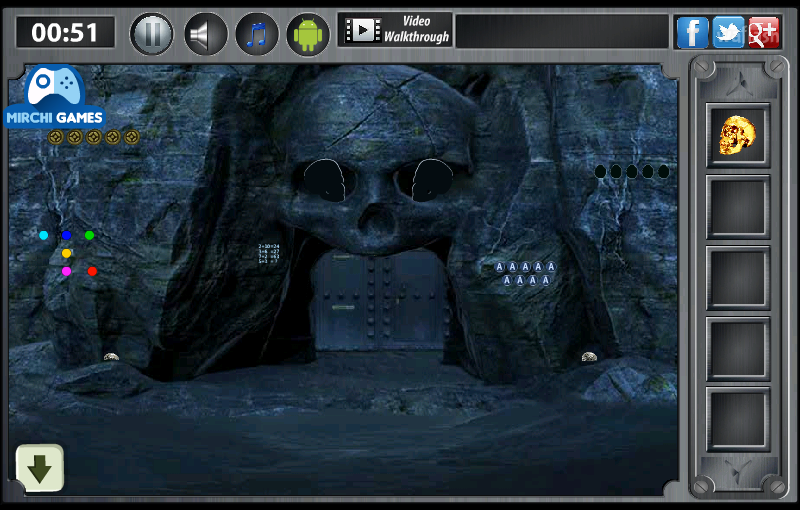Open the Video Walkthrough
The width and height of the screenshot is (800, 510).
[x=395, y=30]
